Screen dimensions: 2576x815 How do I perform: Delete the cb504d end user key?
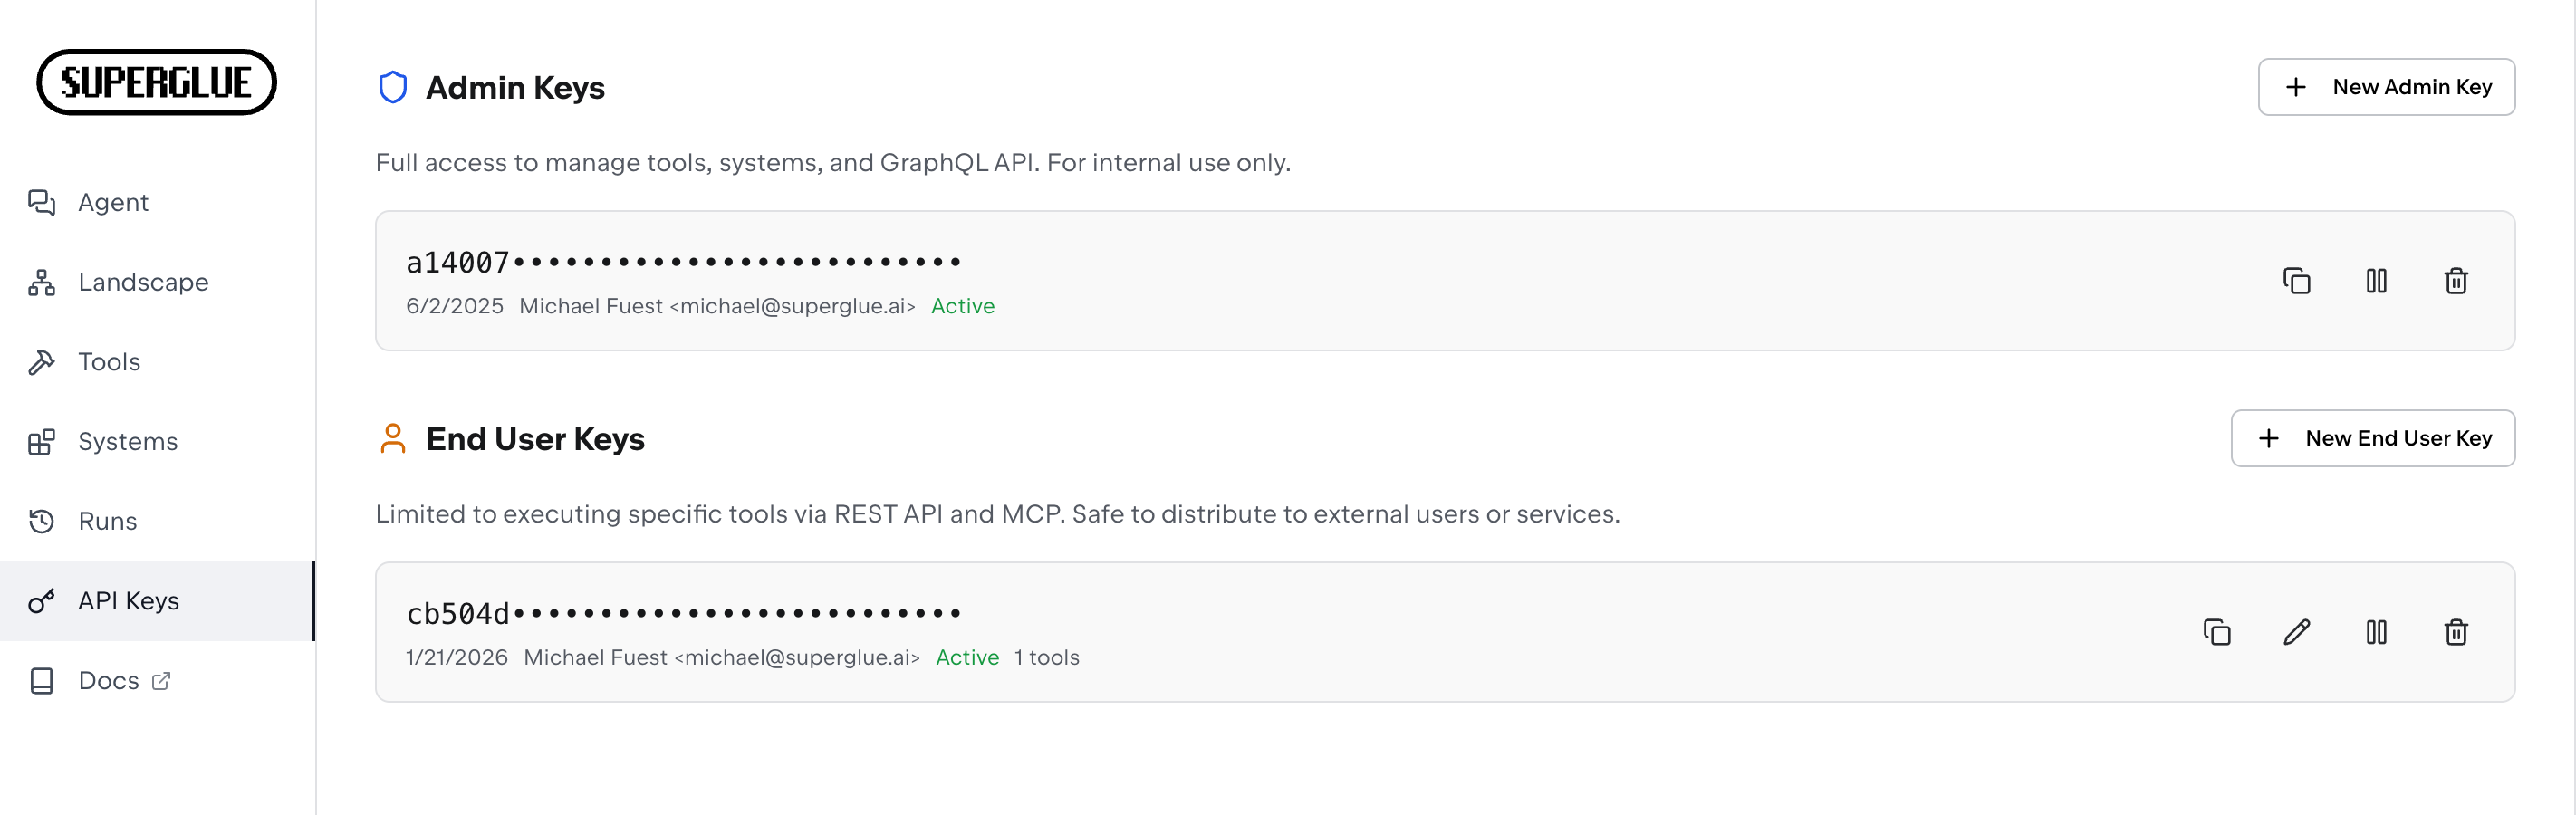point(2457,632)
